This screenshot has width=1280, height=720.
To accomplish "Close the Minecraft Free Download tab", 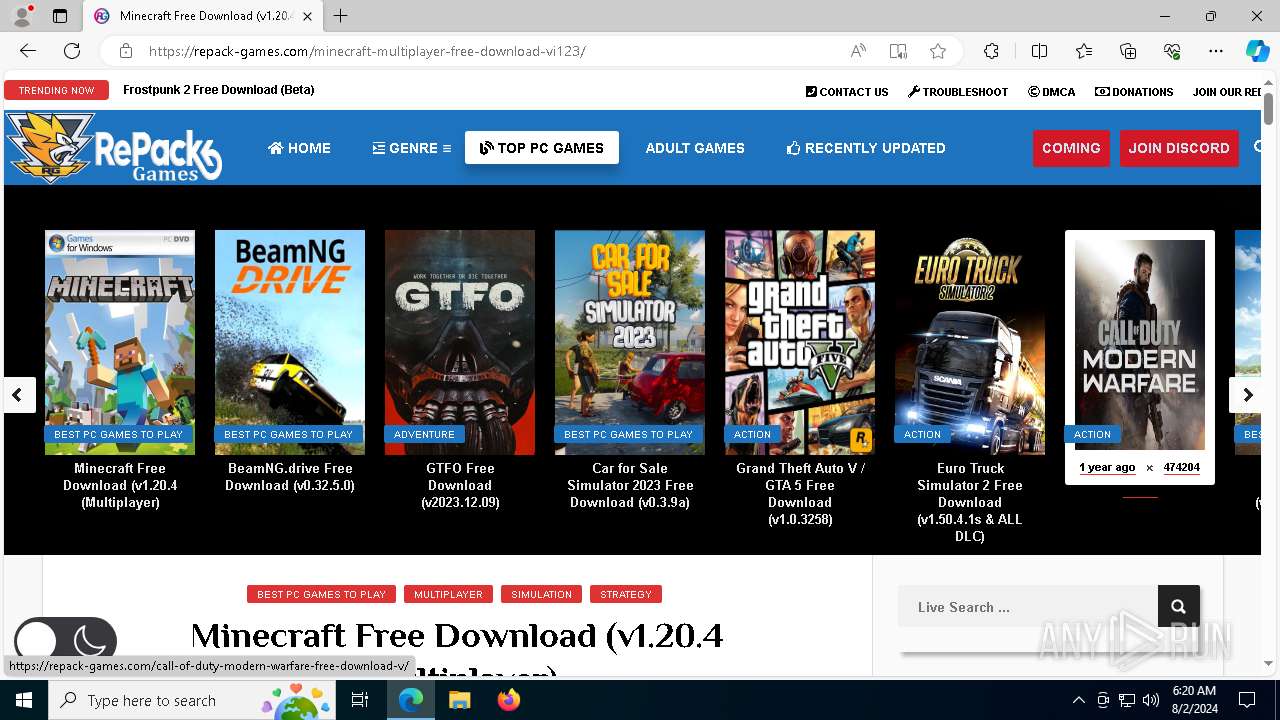I will point(308,16).
